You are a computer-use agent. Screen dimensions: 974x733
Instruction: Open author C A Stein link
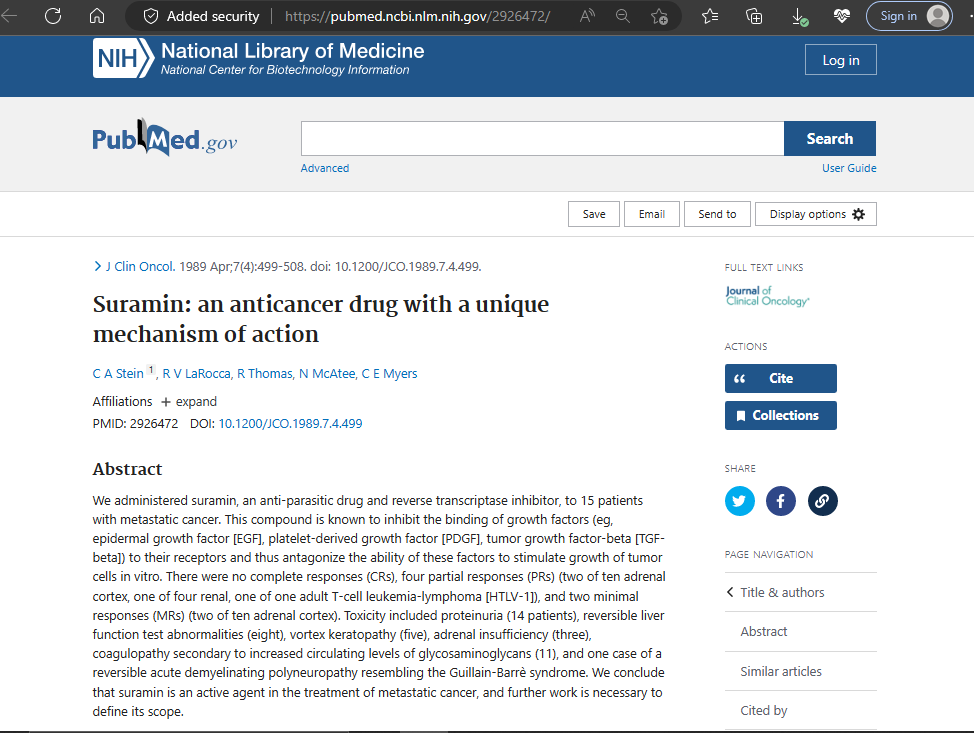tap(118, 374)
